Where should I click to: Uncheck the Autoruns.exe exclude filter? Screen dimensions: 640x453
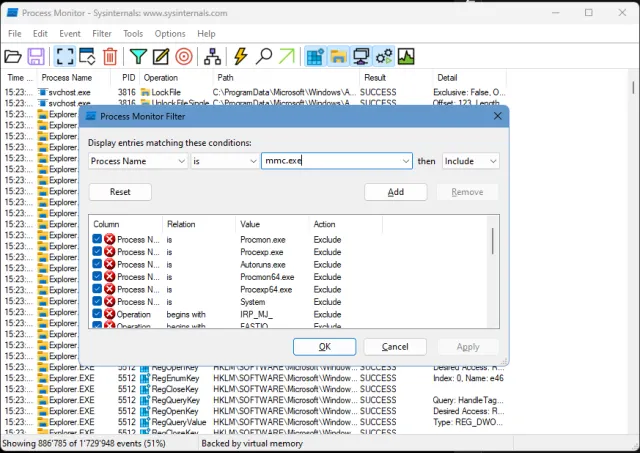point(98,265)
